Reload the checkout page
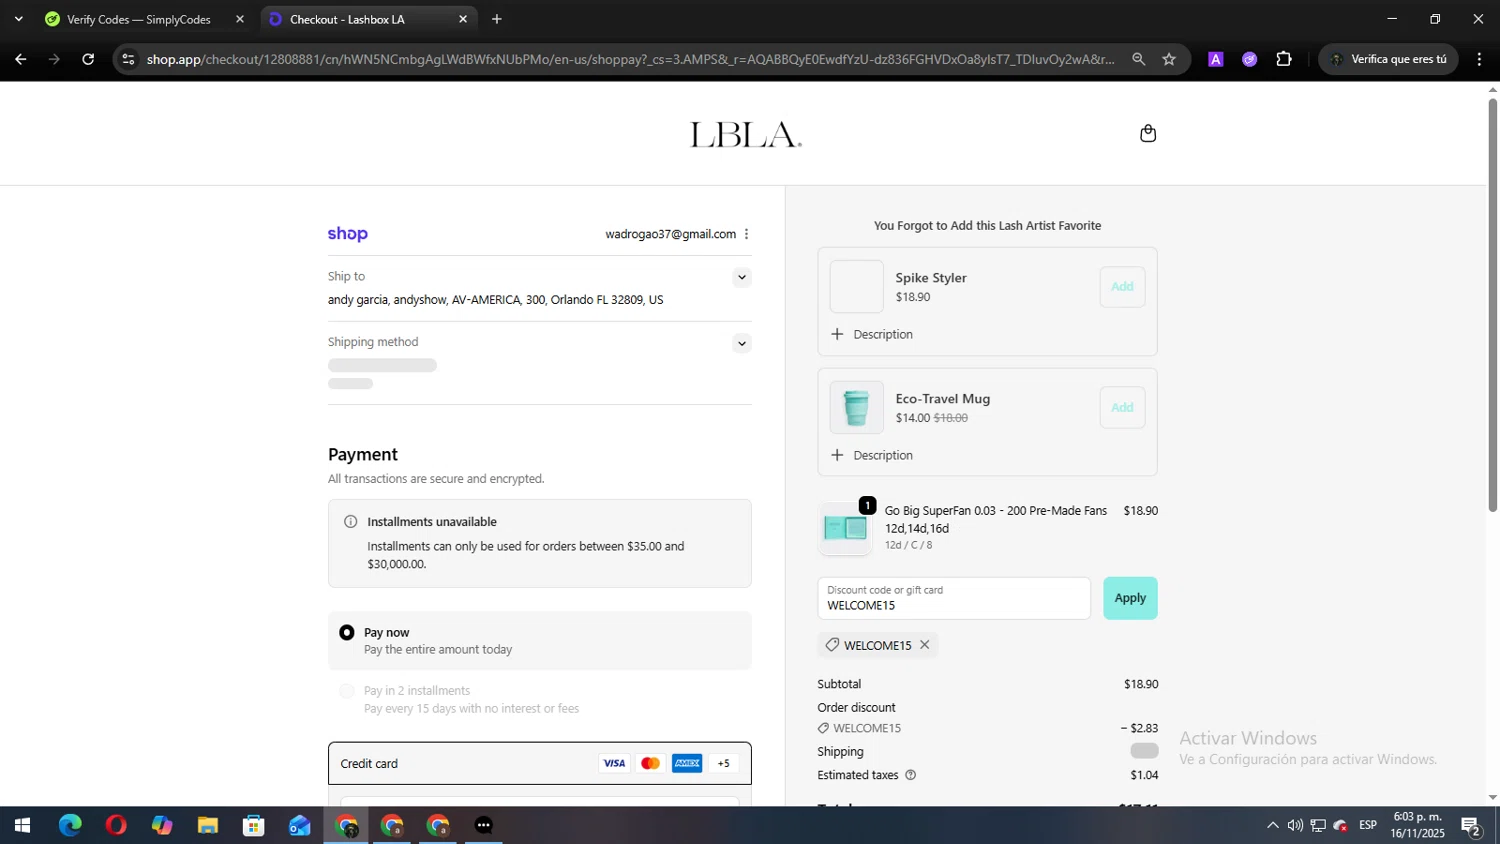The image size is (1500, 844). tap(88, 59)
